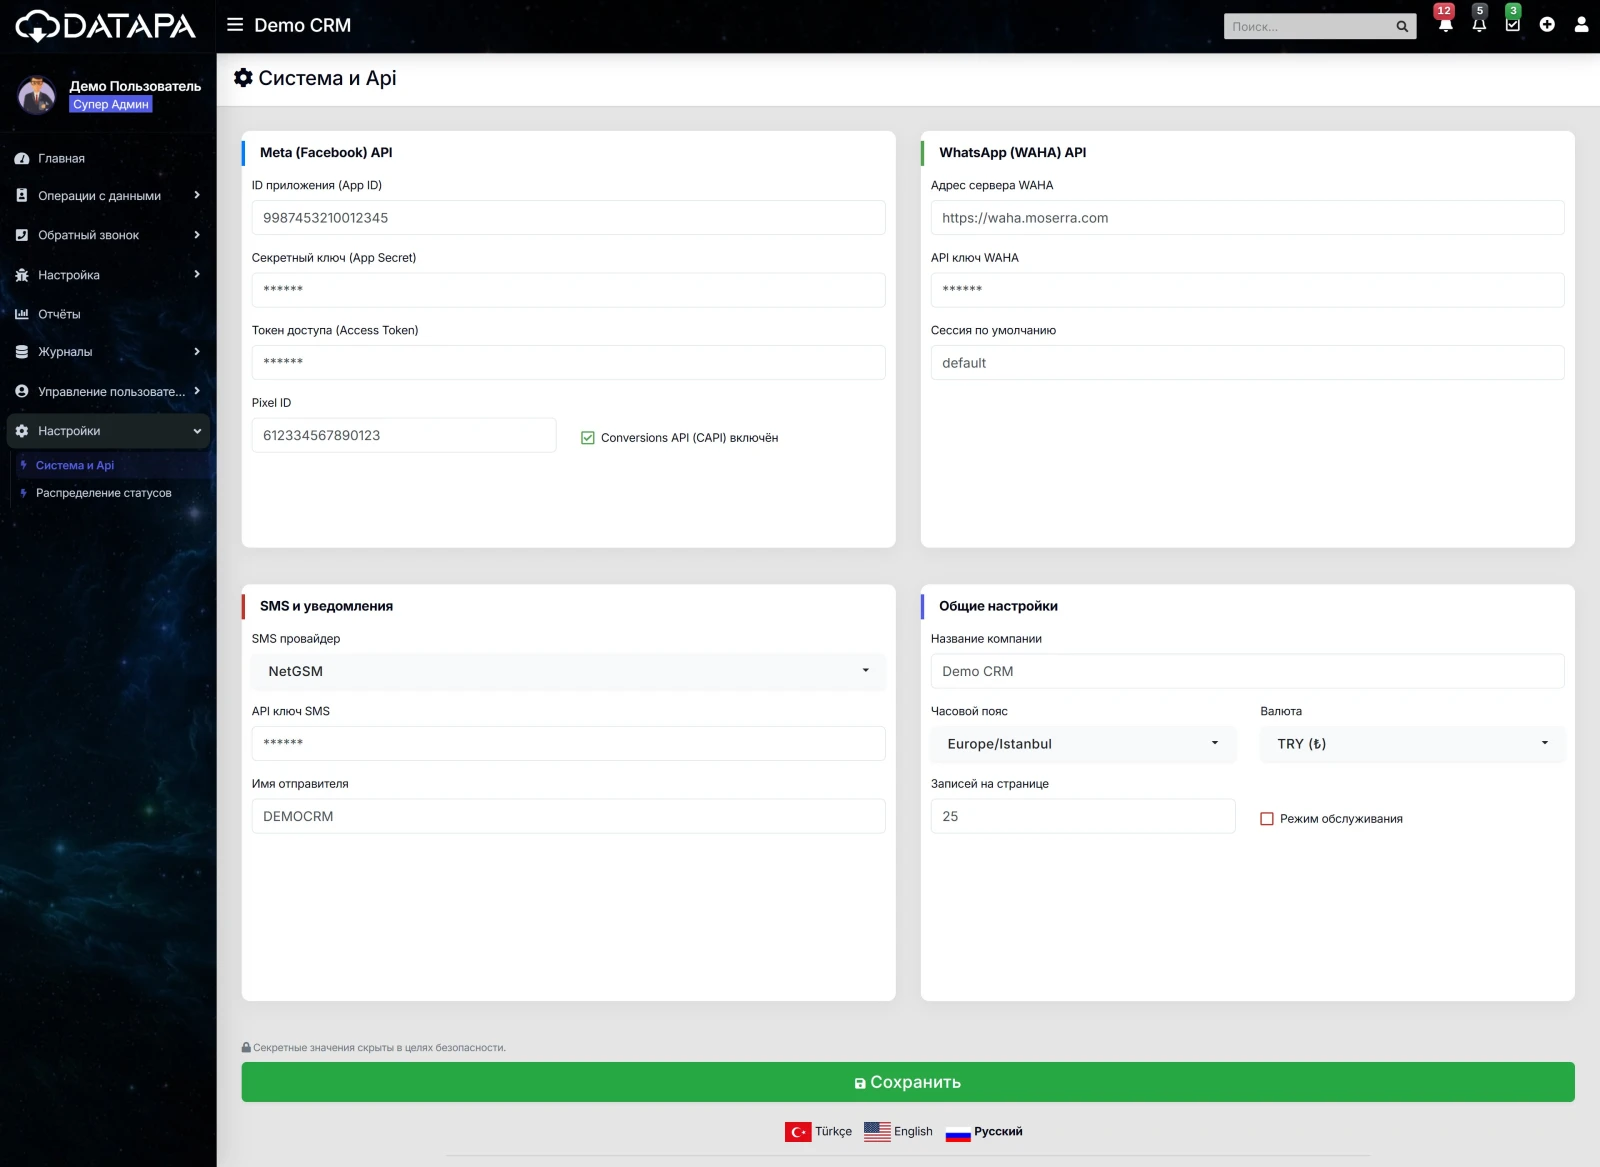
Task: Switch language to English
Action: tap(913, 1132)
